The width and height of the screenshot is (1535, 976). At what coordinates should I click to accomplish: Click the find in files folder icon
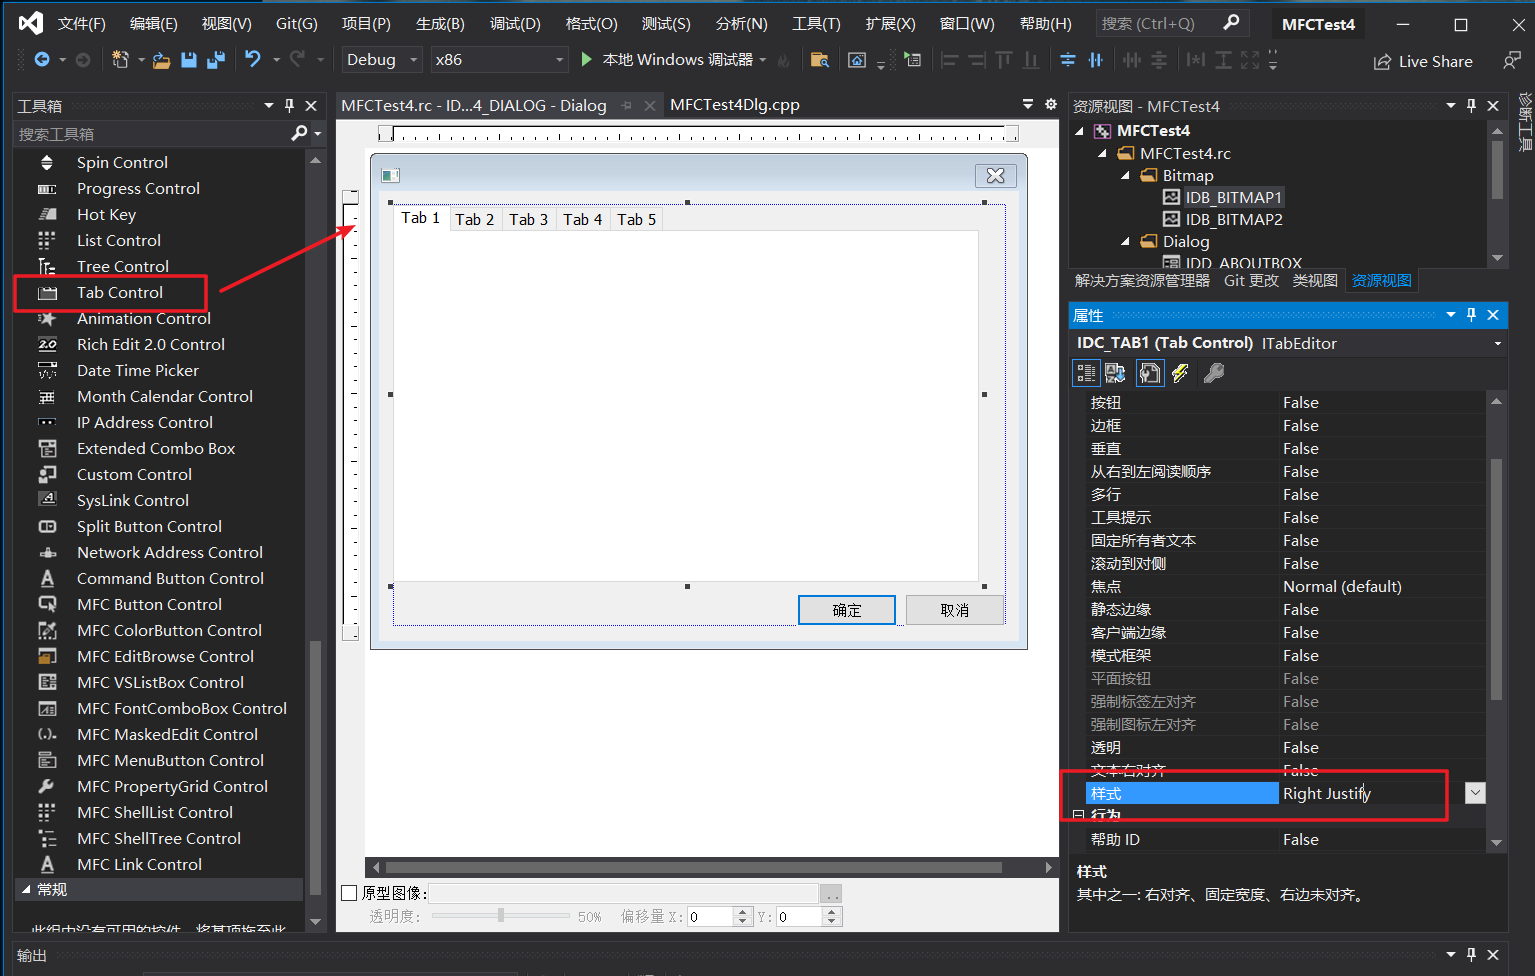[819, 60]
